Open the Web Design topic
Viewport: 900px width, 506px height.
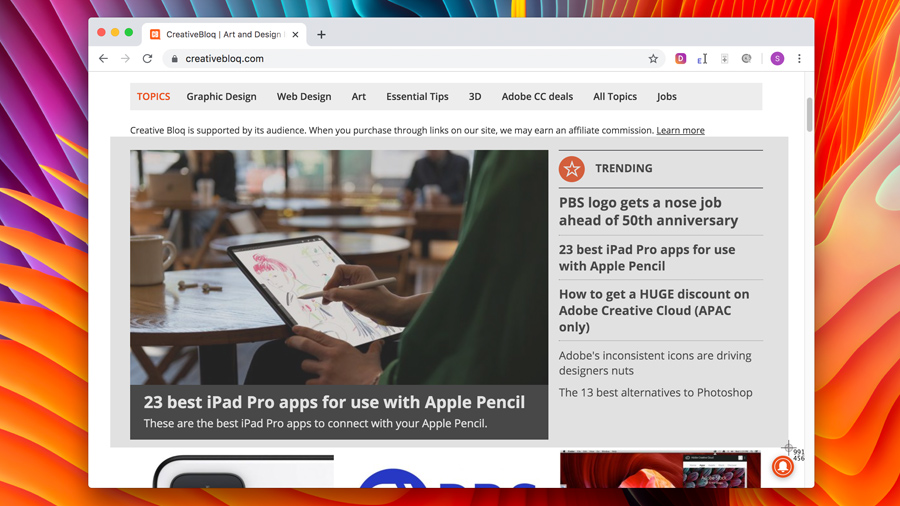(x=304, y=96)
